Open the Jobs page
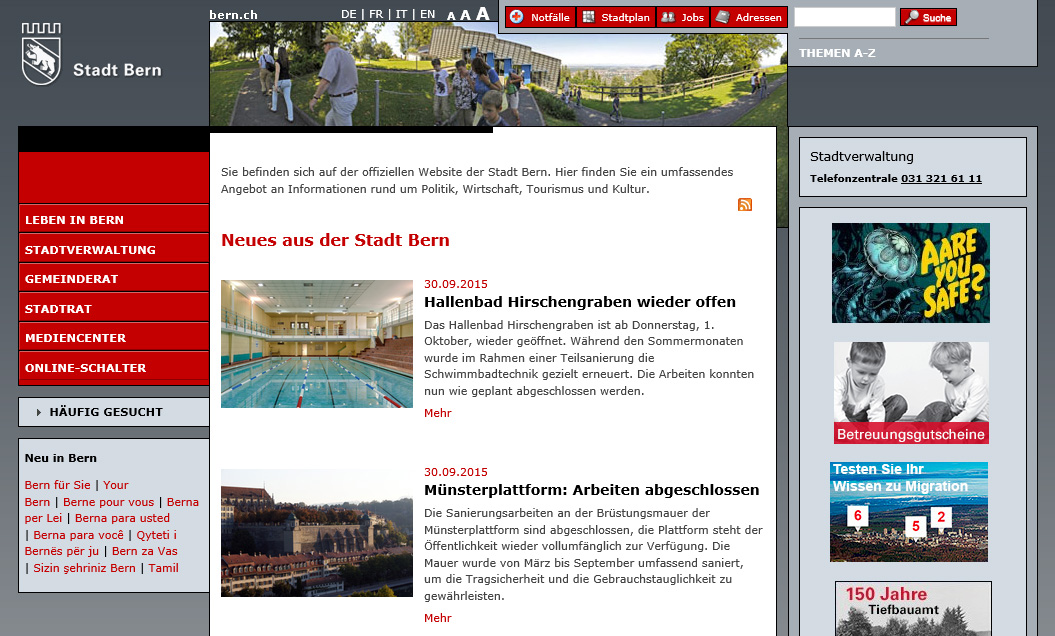The image size is (1055, 636). click(683, 17)
